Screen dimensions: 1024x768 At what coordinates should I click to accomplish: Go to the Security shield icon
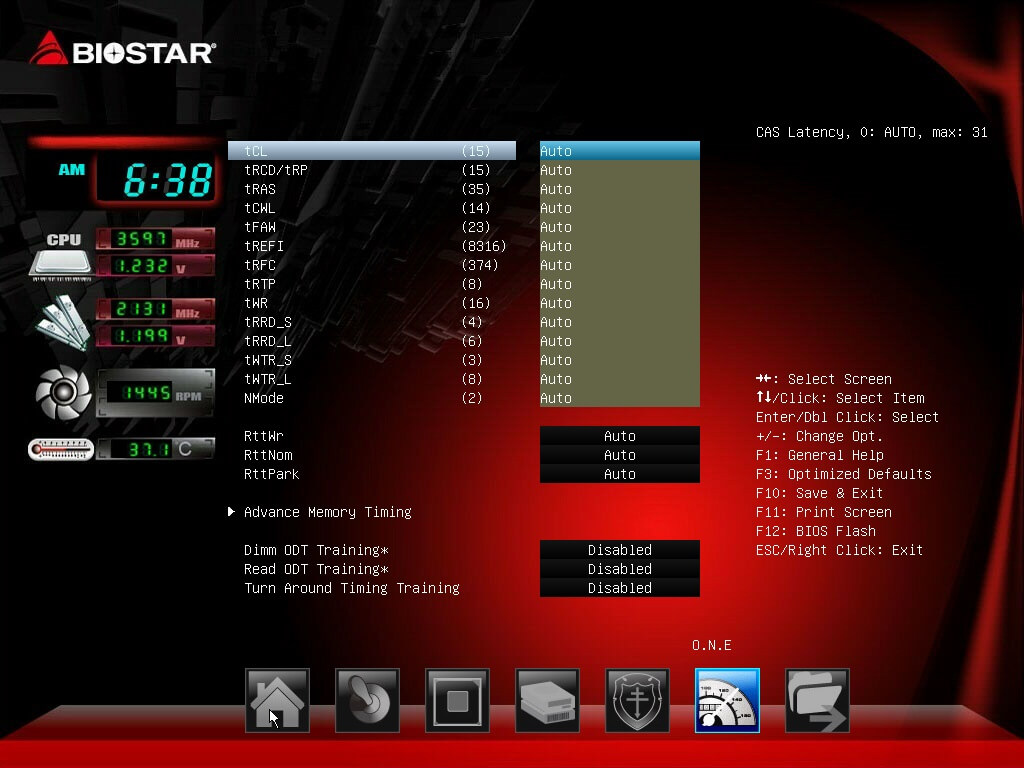(637, 701)
